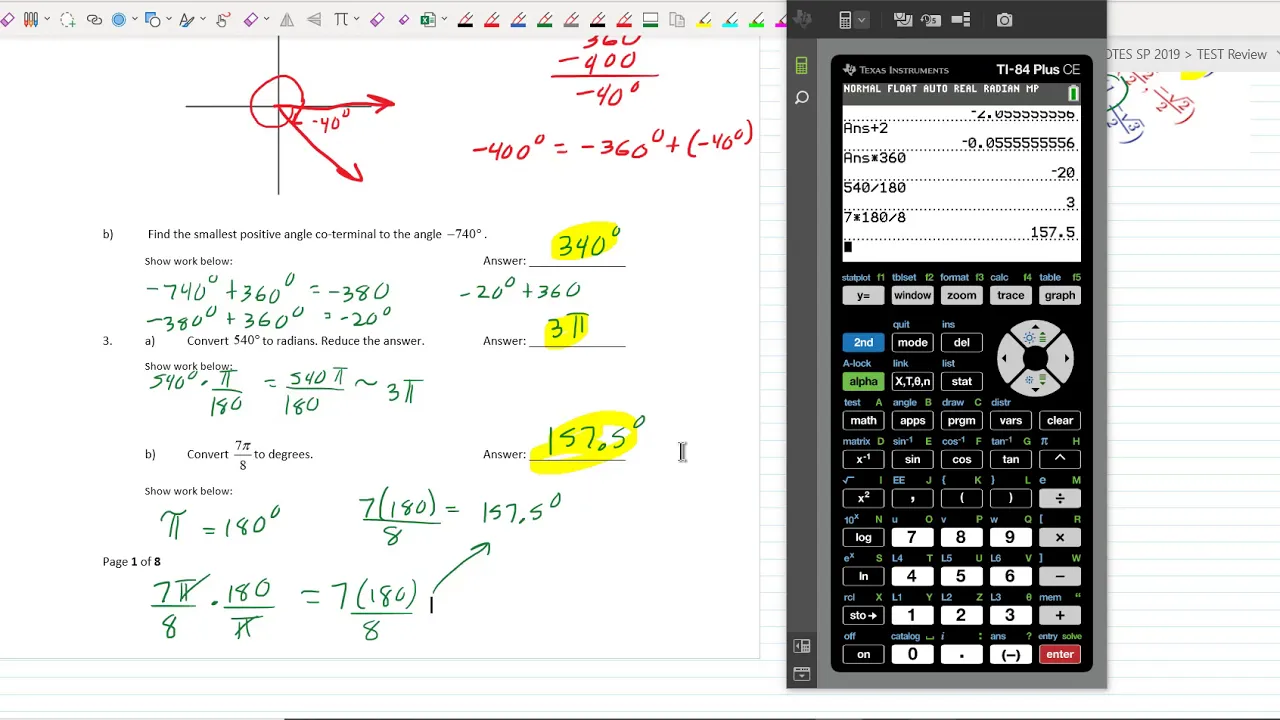Click the vars key
The width and height of the screenshot is (1280, 720).
pyautogui.click(x=1010, y=420)
